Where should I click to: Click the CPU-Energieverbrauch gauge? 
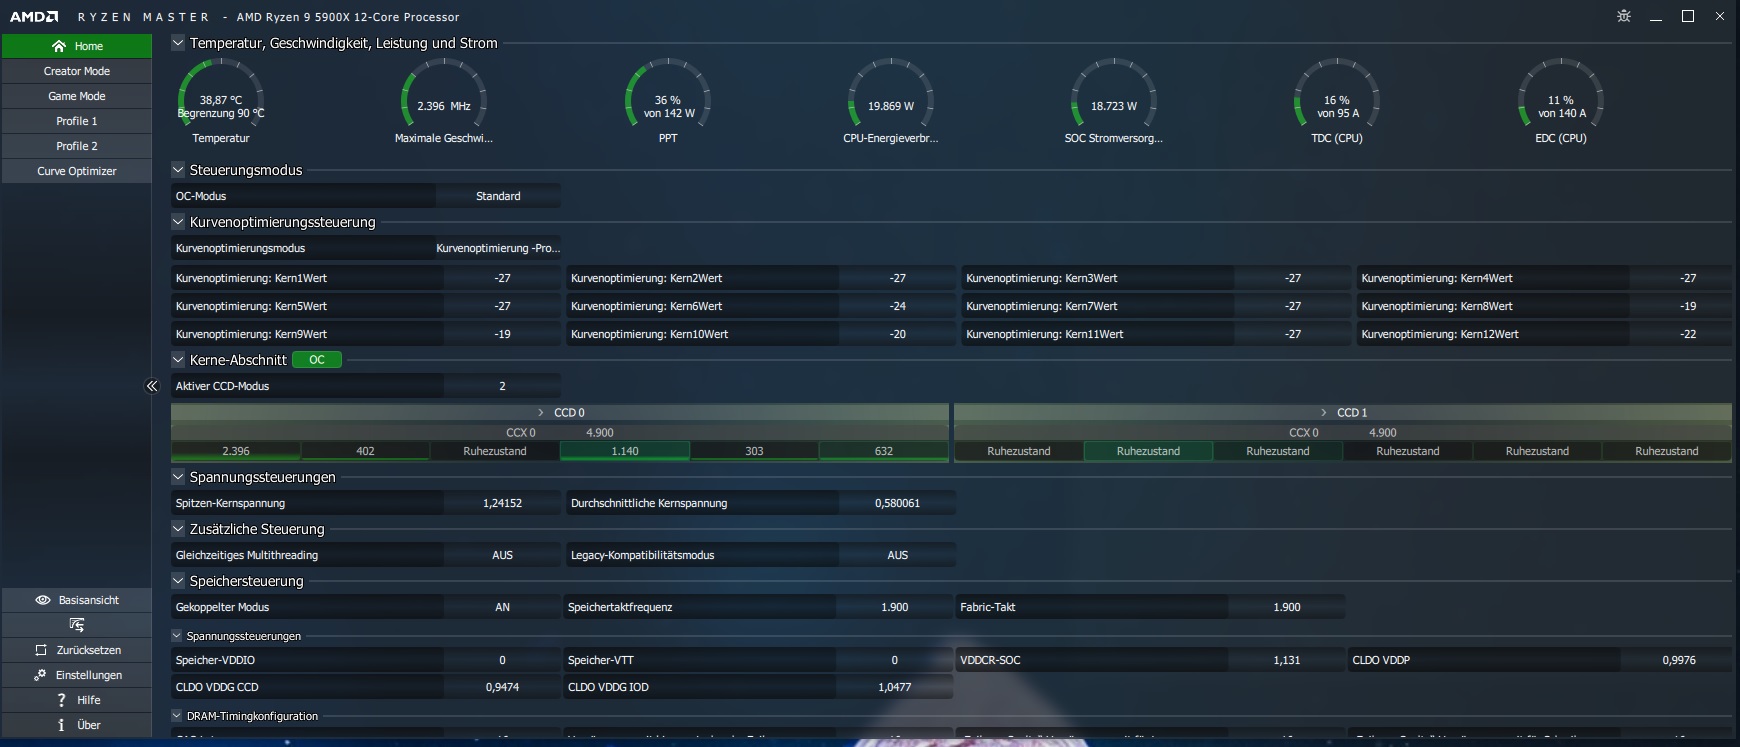point(891,101)
